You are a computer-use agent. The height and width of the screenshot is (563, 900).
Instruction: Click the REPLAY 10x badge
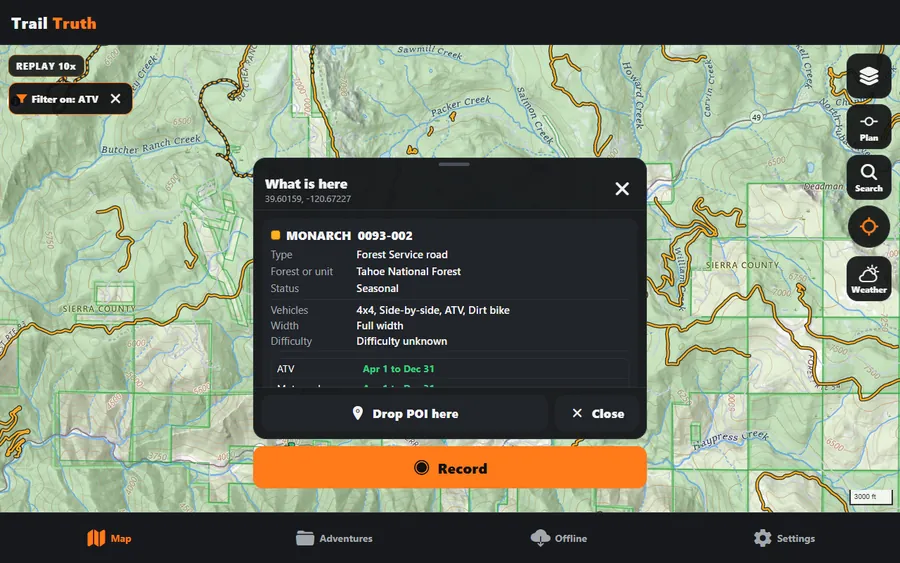click(x=46, y=66)
